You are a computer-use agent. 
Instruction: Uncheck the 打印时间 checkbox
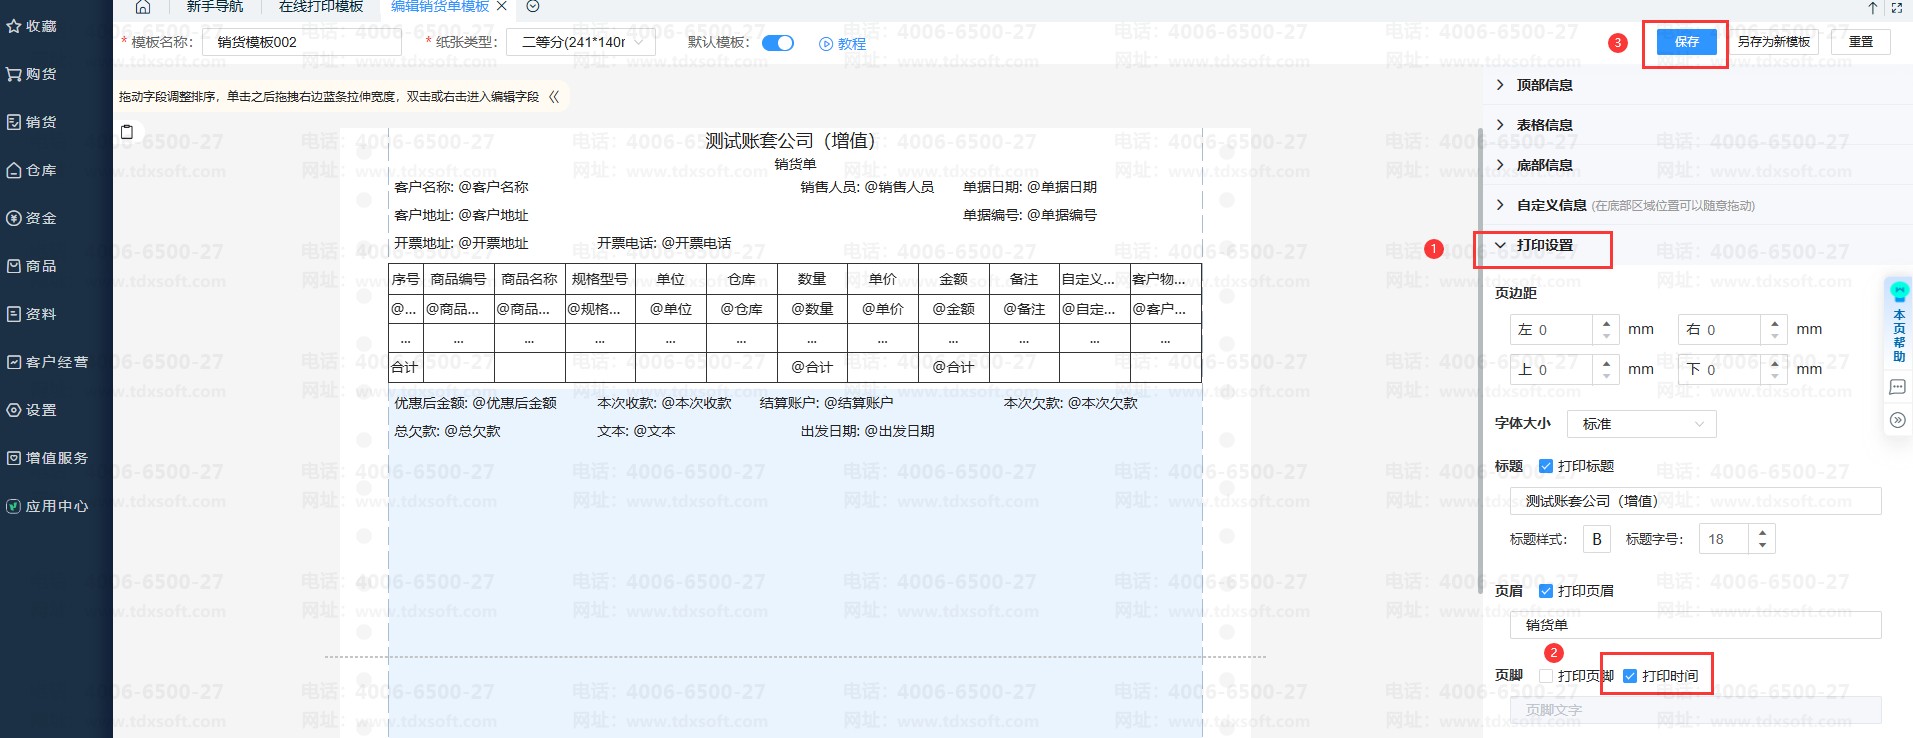click(1630, 676)
